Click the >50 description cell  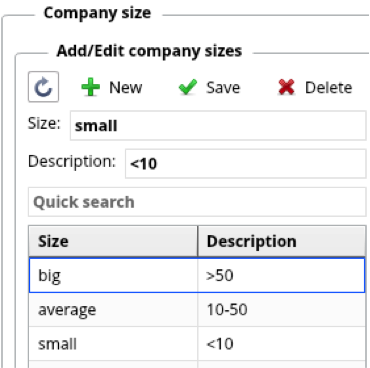[281, 275]
